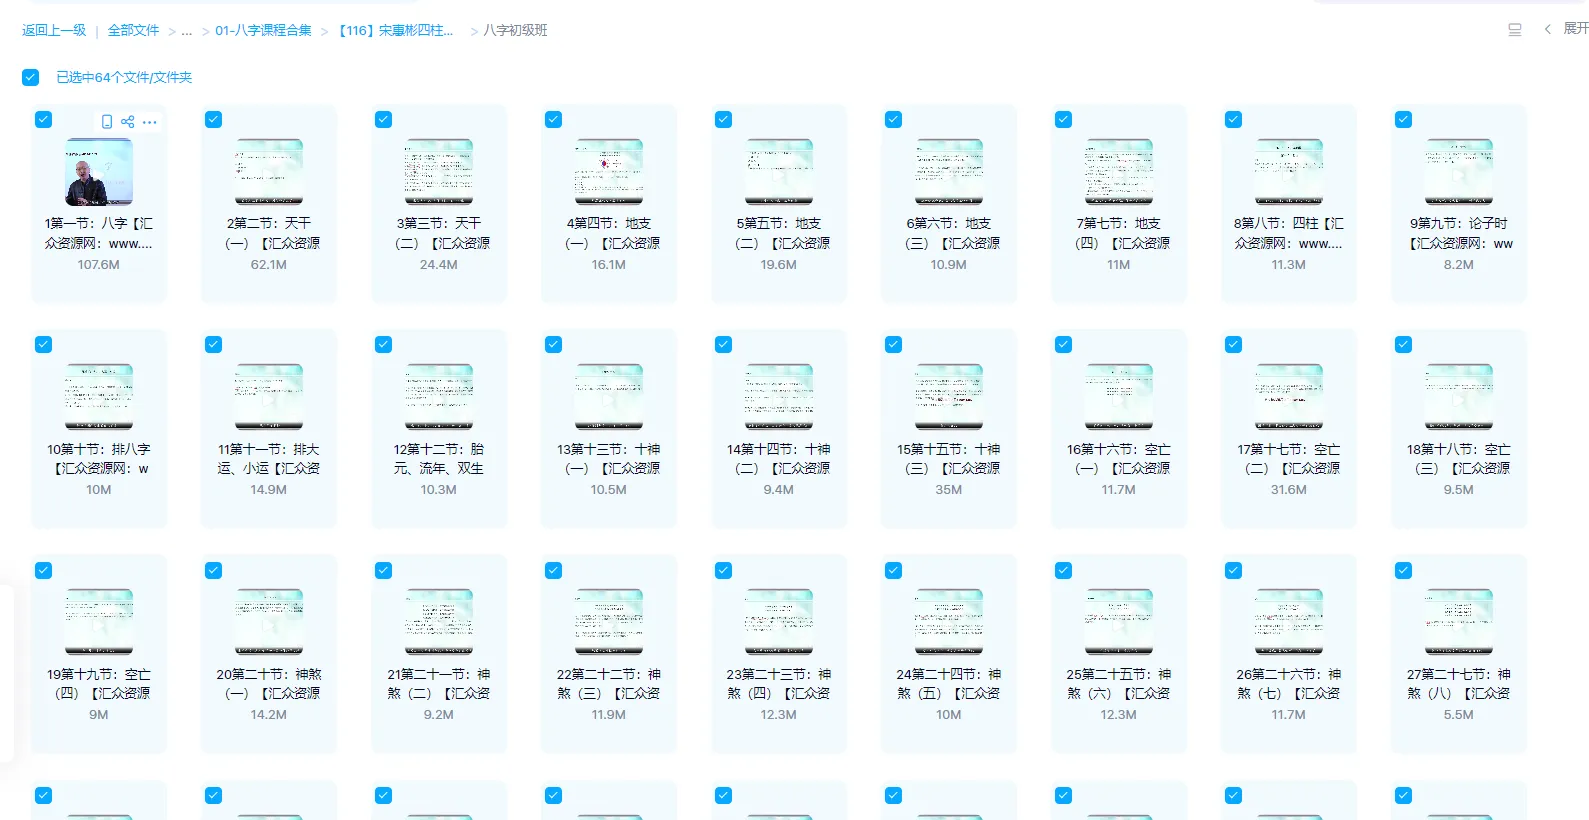Click the 62.1M size label of file 2
The height and width of the screenshot is (820, 1589).
tap(269, 265)
